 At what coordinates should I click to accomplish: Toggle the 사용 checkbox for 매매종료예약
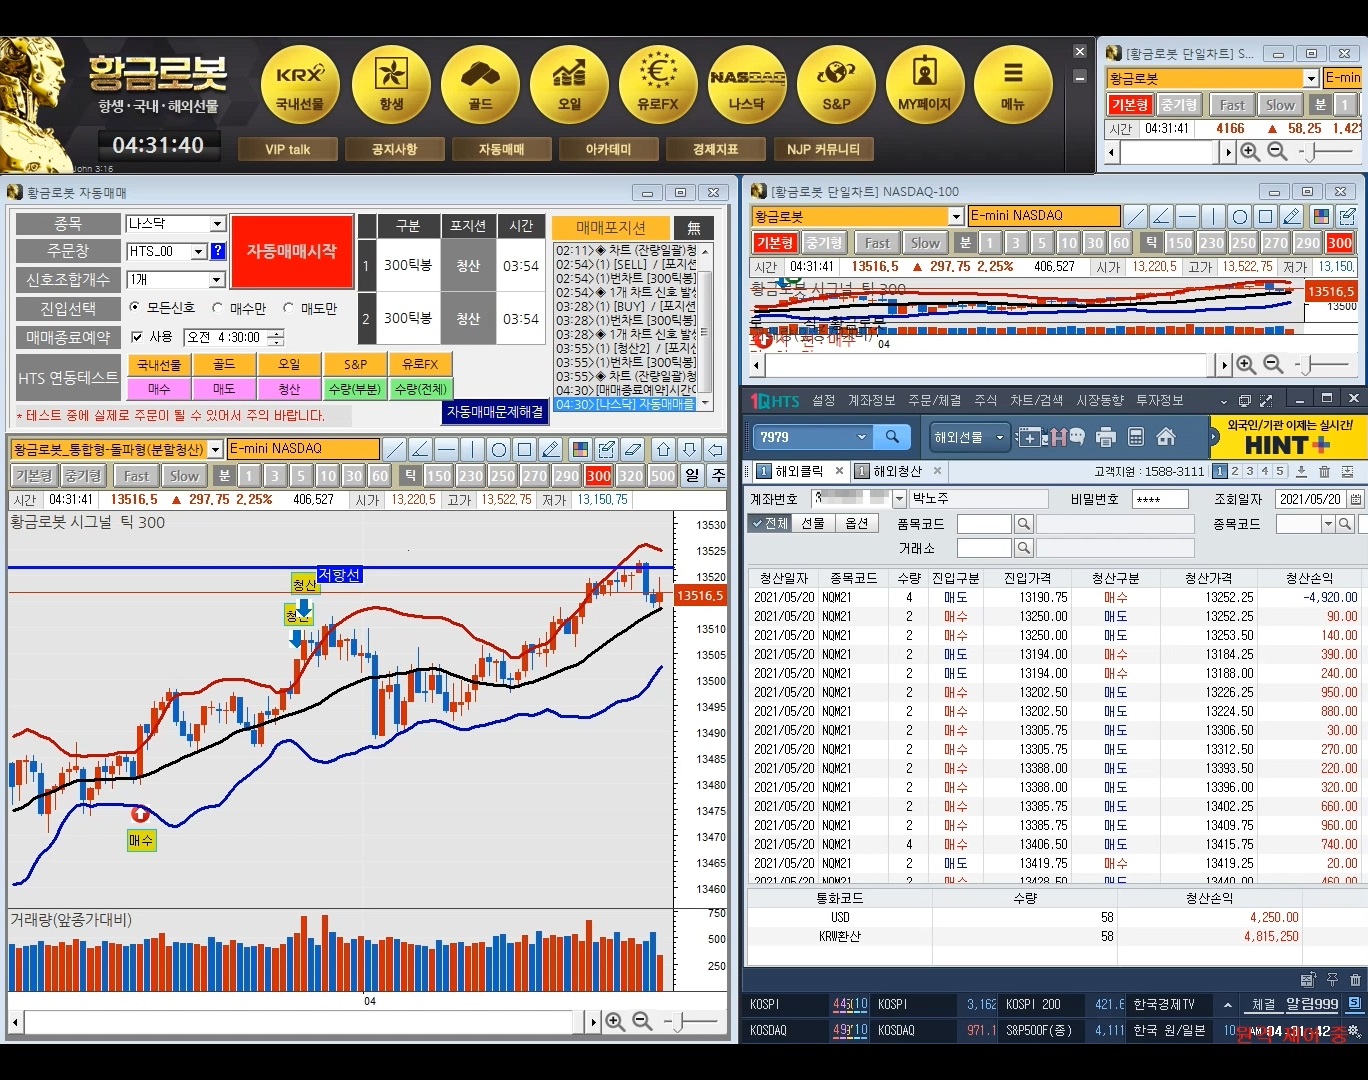pyautogui.click(x=138, y=337)
